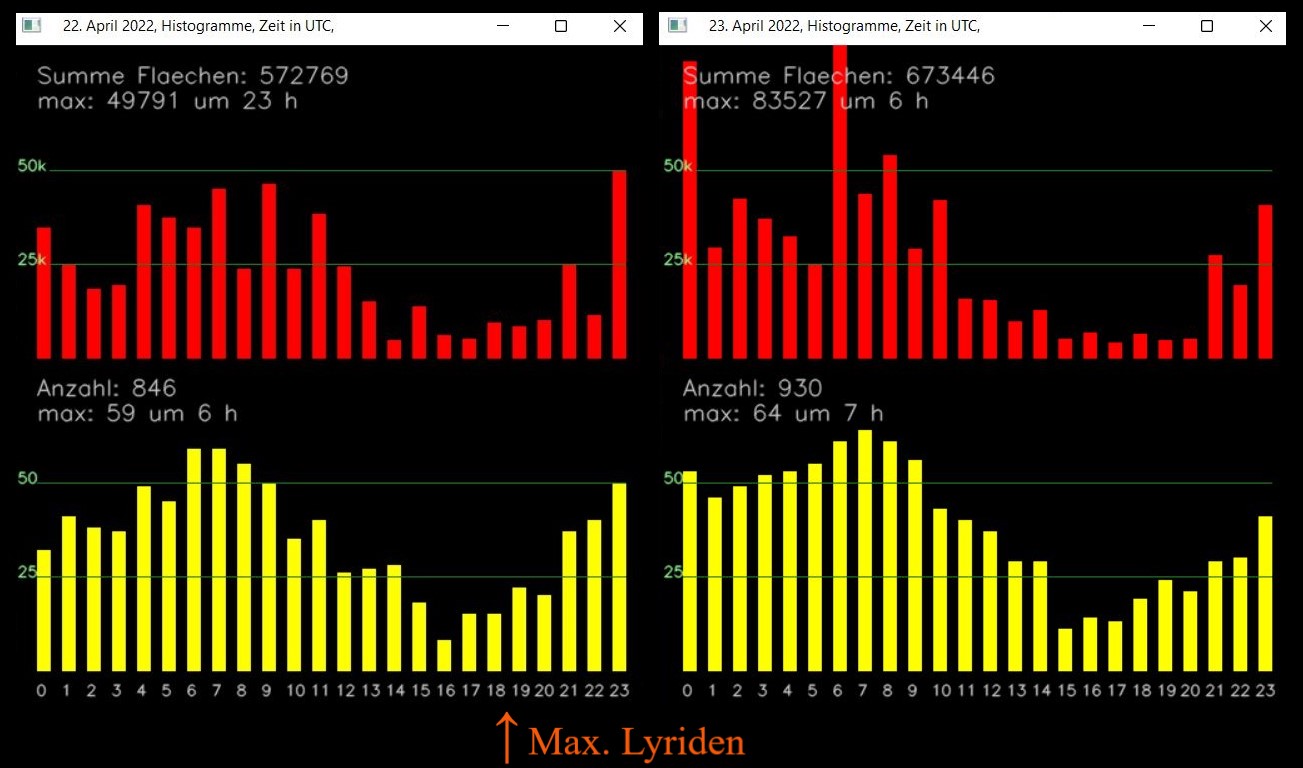Click the max: 83527 um 6 h label
The width and height of the screenshot is (1303, 768).
(x=805, y=101)
